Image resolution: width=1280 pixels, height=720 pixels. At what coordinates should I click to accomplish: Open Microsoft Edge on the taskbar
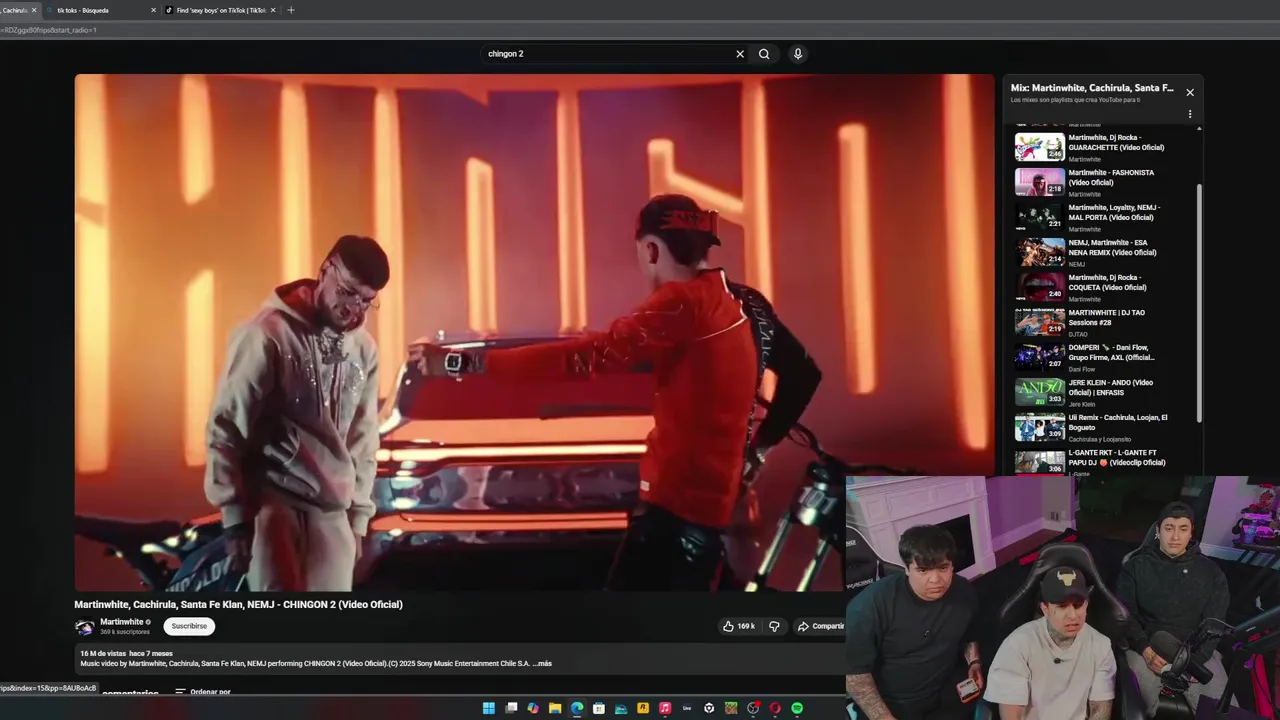coord(577,708)
